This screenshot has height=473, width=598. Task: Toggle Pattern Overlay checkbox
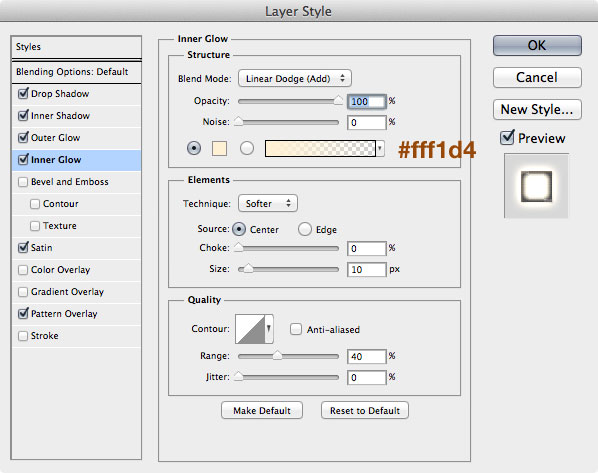coord(23,314)
